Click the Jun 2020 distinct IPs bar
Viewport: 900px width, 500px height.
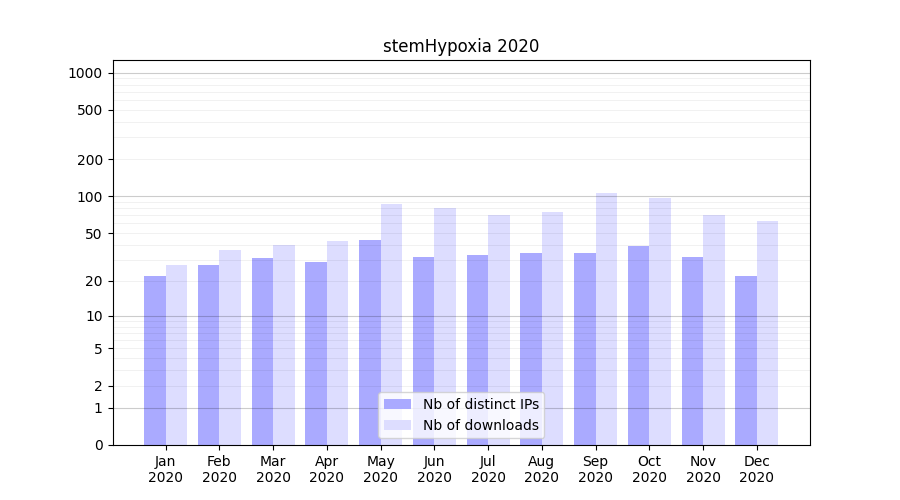(423, 350)
